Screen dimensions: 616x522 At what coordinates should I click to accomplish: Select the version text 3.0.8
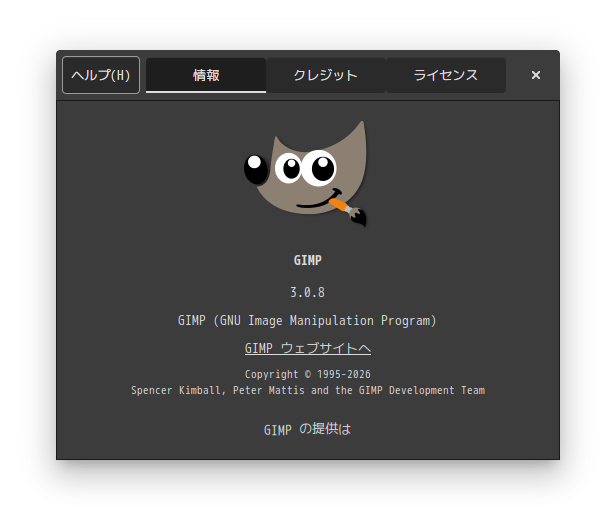(x=308, y=292)
